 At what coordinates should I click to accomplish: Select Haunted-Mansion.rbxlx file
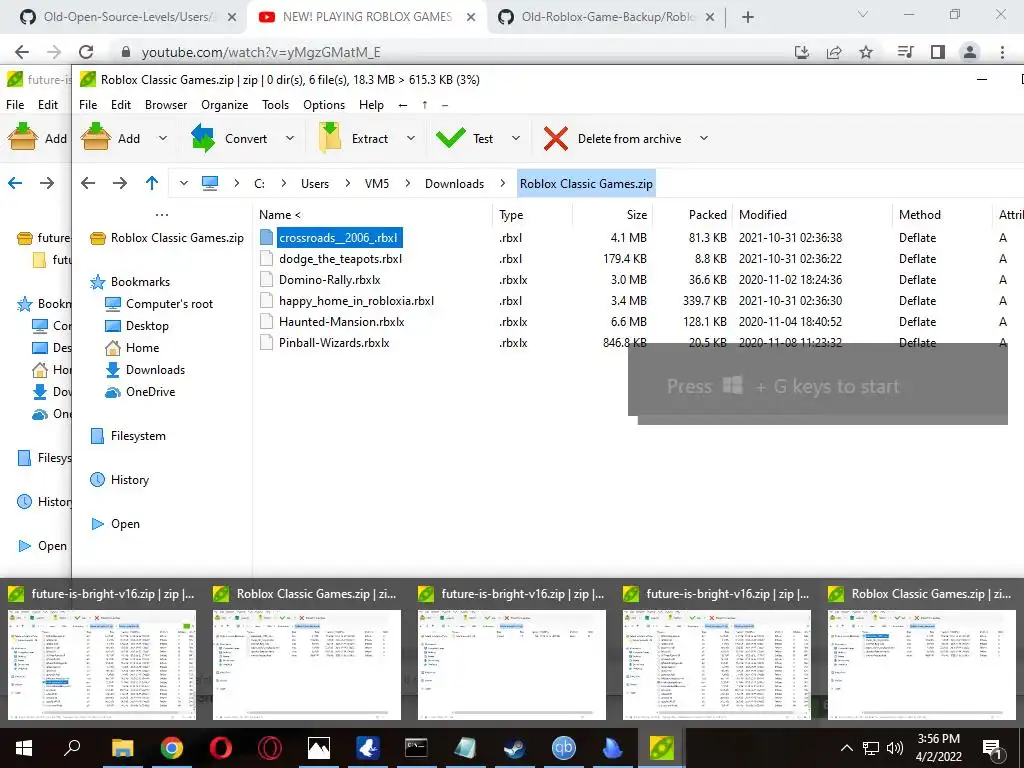point(342,321)
